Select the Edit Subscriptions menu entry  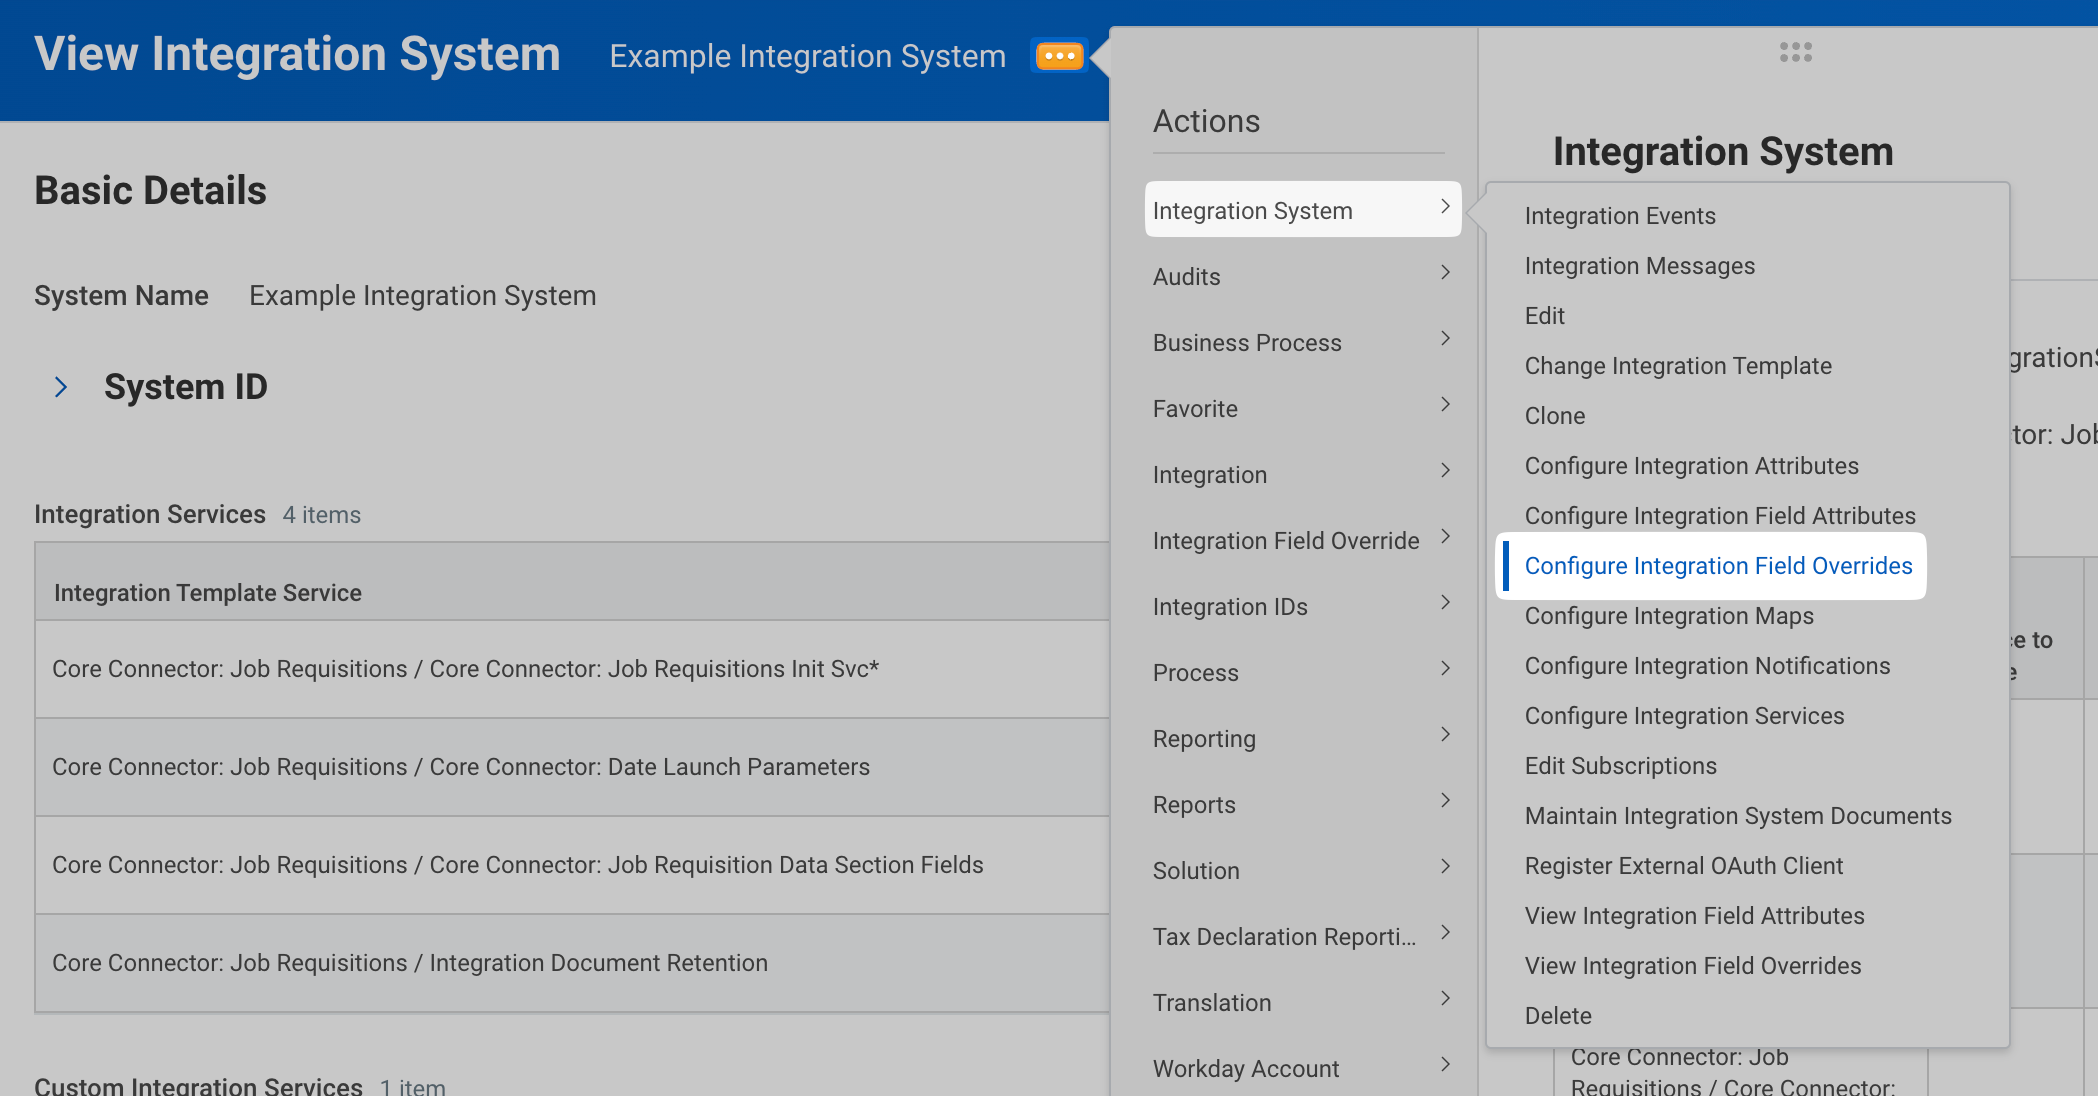1620,766
